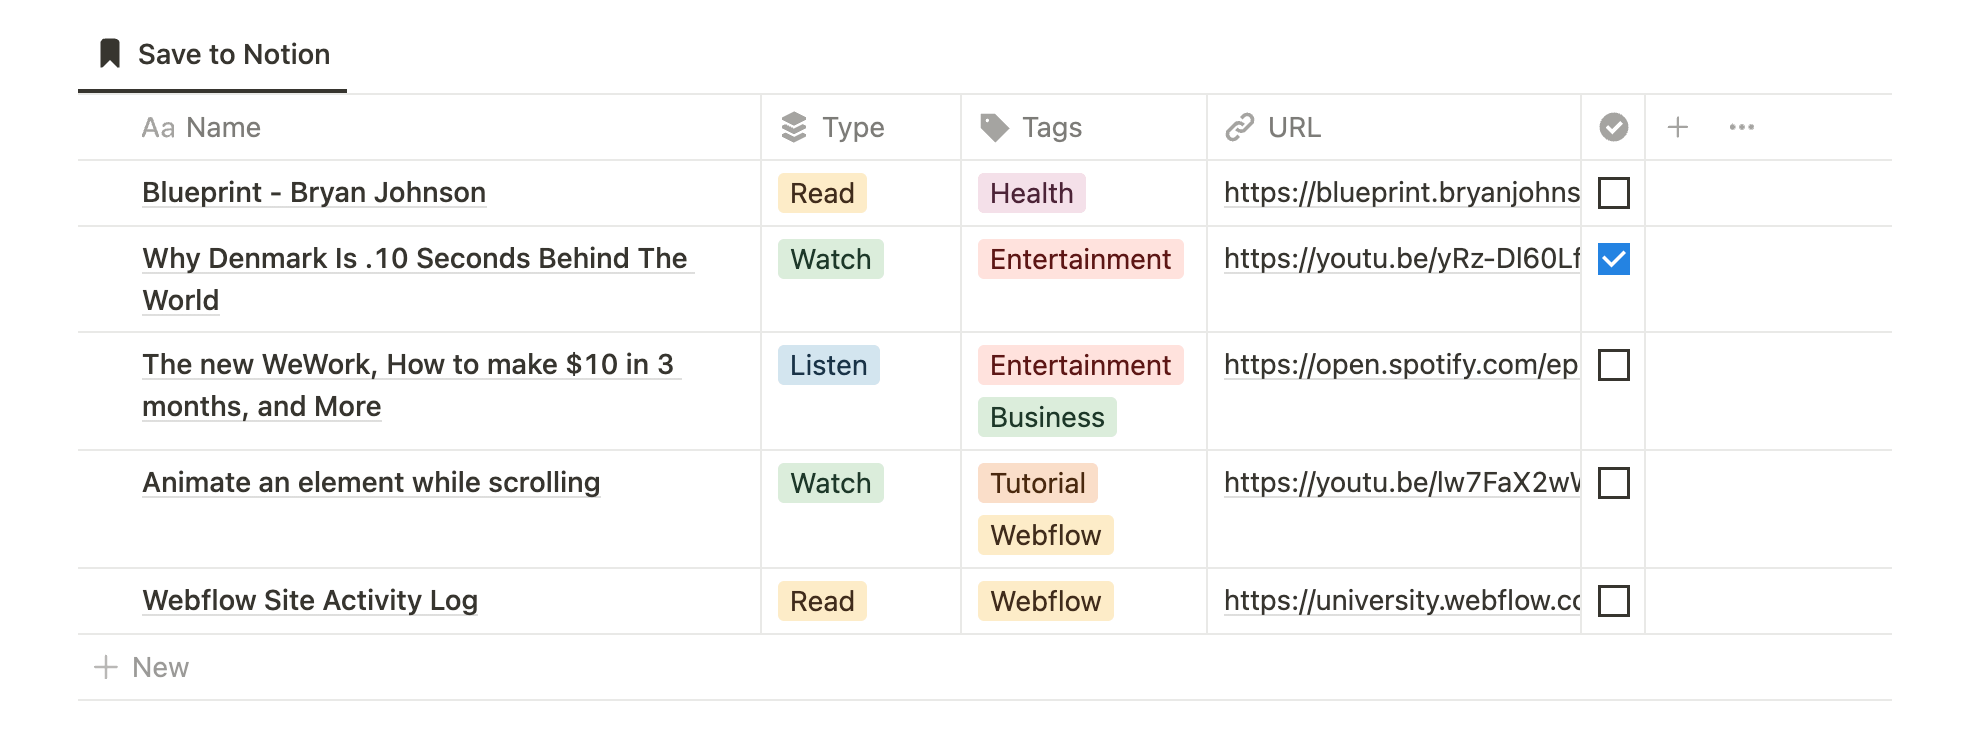This screenshot has width=1980, height=746.
Task: Click the Entertainment tag in WeWork row
Action: click(1081, 365)
